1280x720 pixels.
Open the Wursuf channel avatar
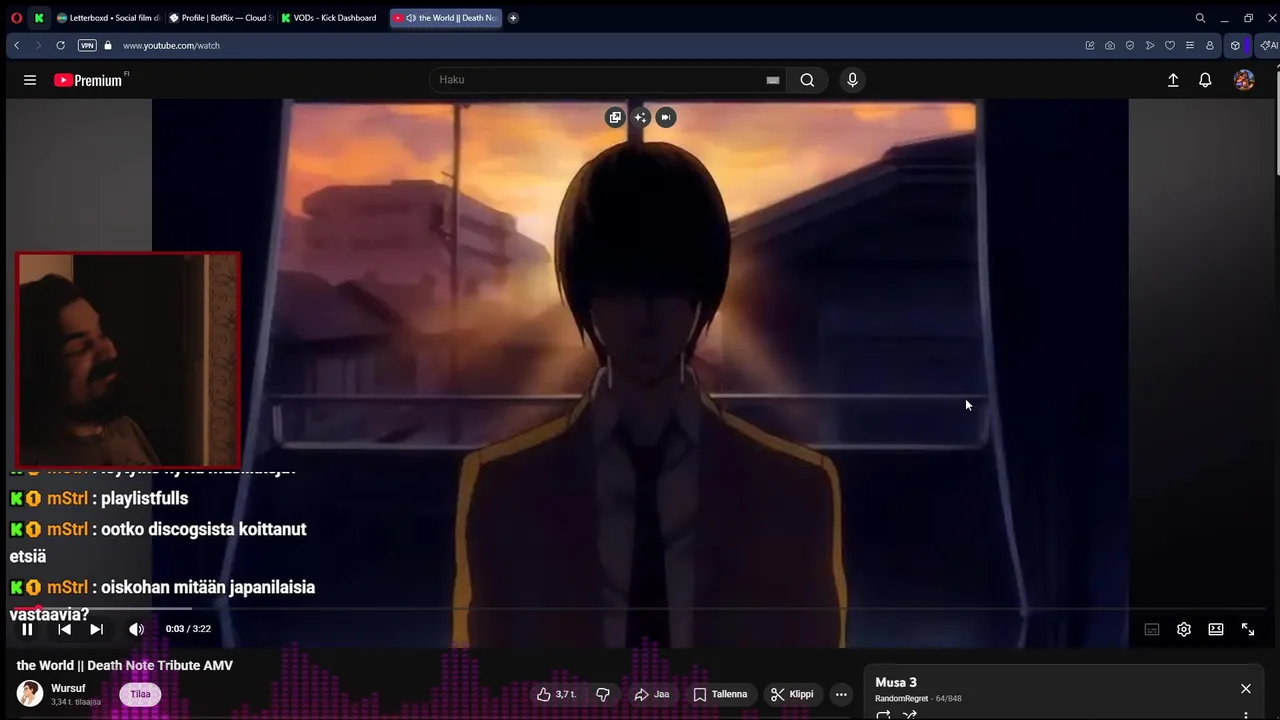[x=30, y=693]
